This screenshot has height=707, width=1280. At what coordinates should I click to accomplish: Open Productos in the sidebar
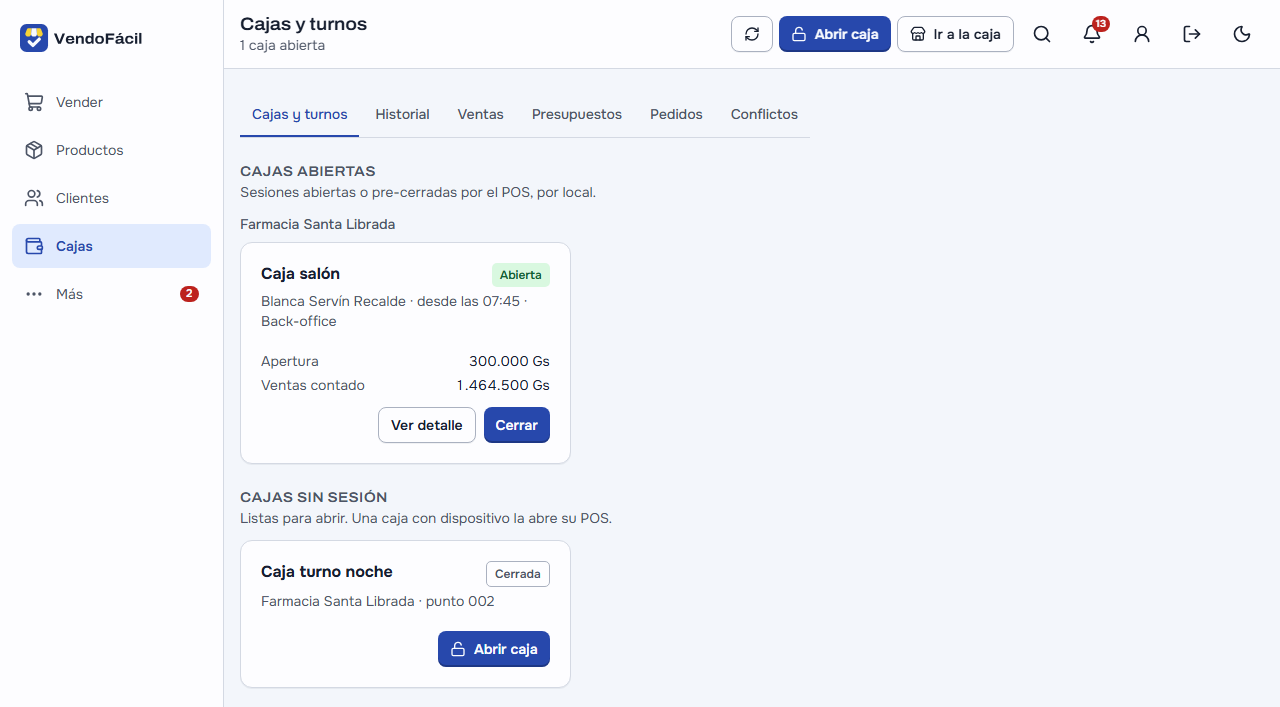click(111, 150)
